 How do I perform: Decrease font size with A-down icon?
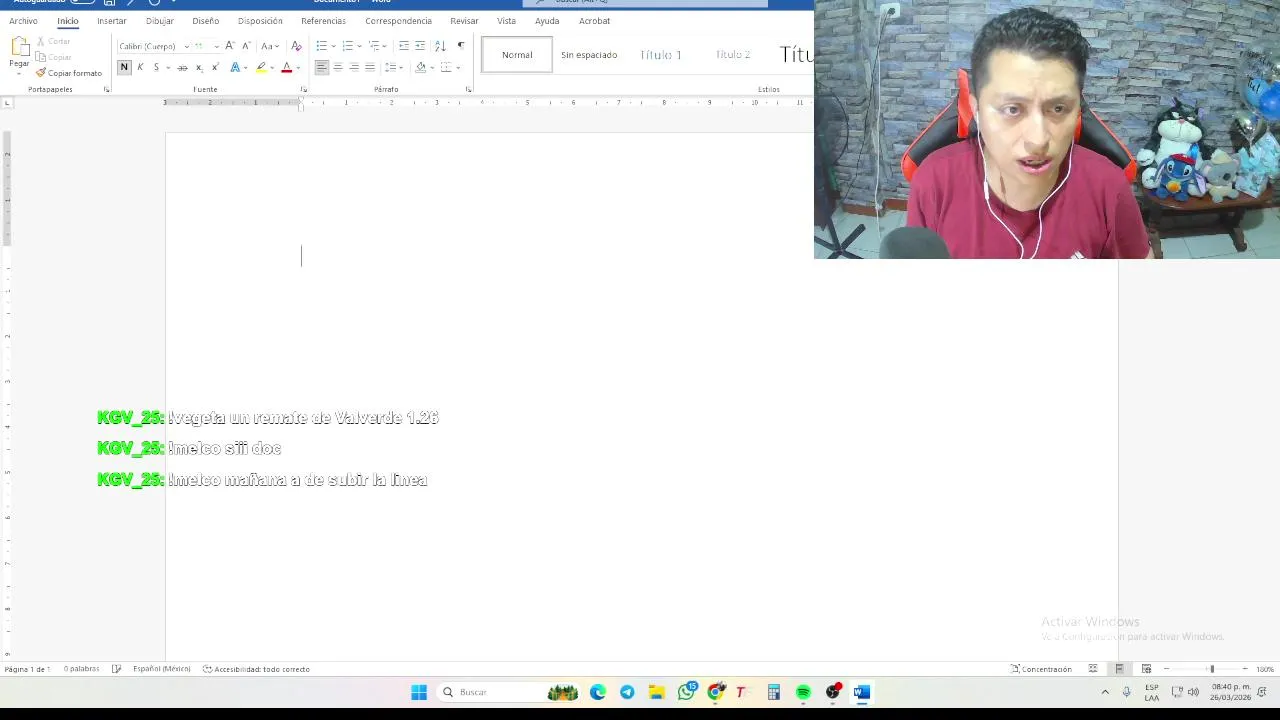point(246,46)
